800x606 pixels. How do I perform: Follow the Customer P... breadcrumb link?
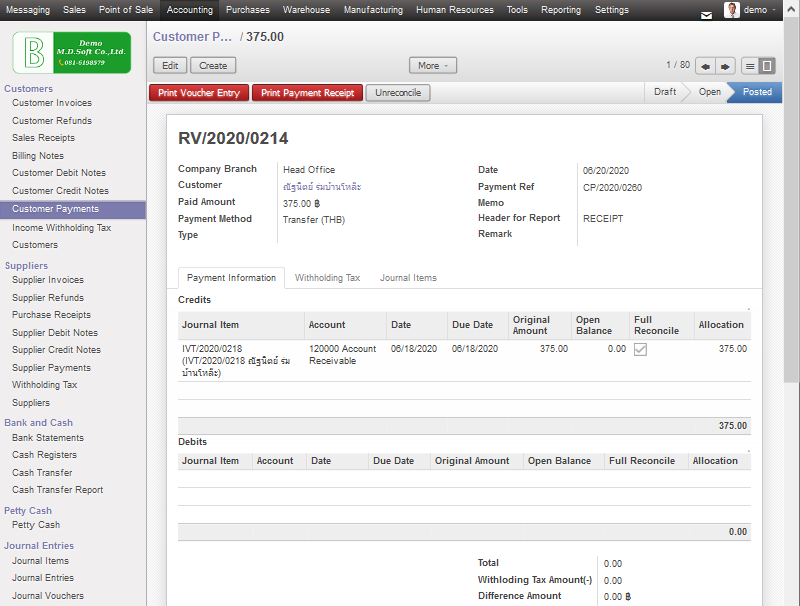pos(192,37)
